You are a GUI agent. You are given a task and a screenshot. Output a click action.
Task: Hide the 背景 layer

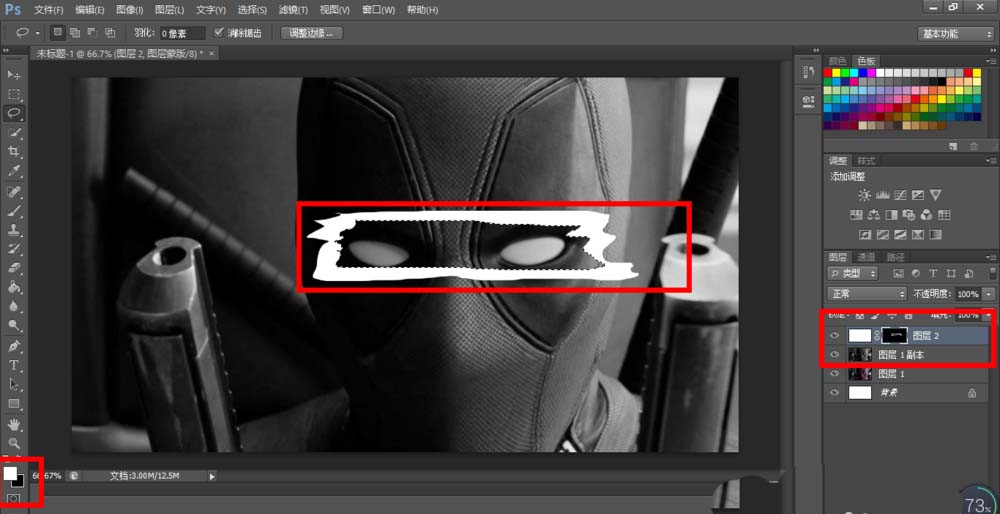pos(835,393)
